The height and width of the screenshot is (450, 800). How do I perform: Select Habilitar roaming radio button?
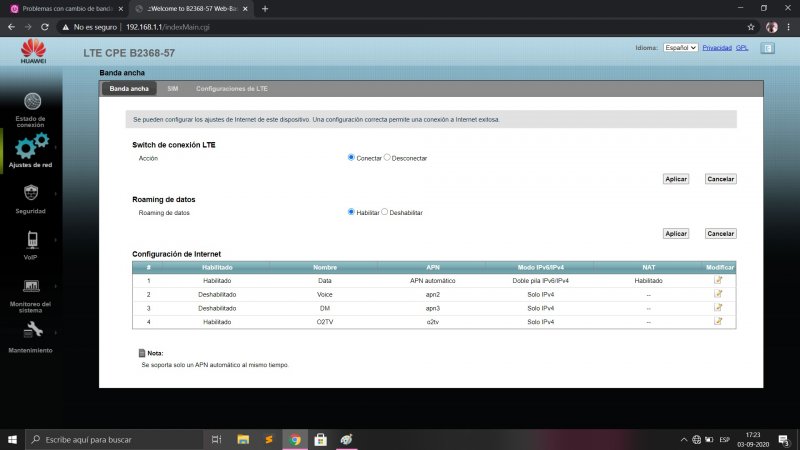[351, 212]
